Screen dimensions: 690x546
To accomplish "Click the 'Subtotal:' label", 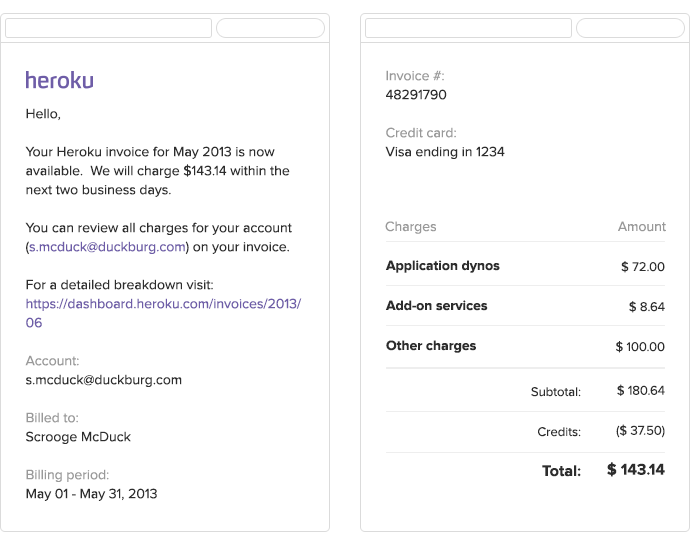I will (x=556, y=392).
